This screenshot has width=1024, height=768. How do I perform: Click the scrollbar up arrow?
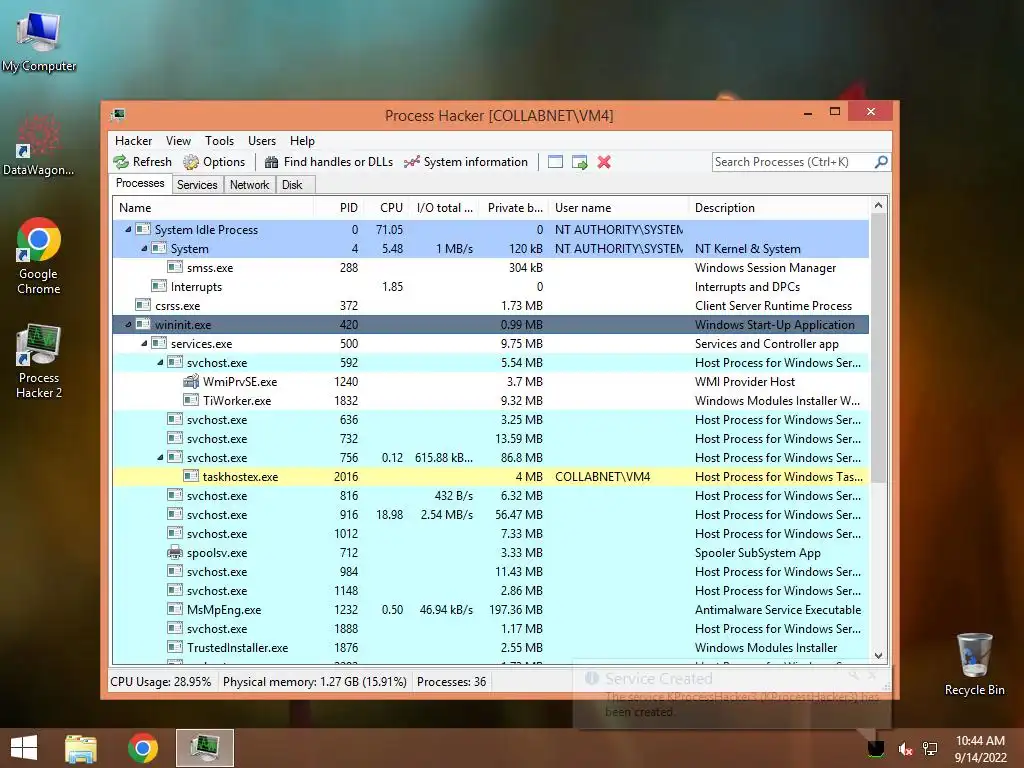(878, 206)
